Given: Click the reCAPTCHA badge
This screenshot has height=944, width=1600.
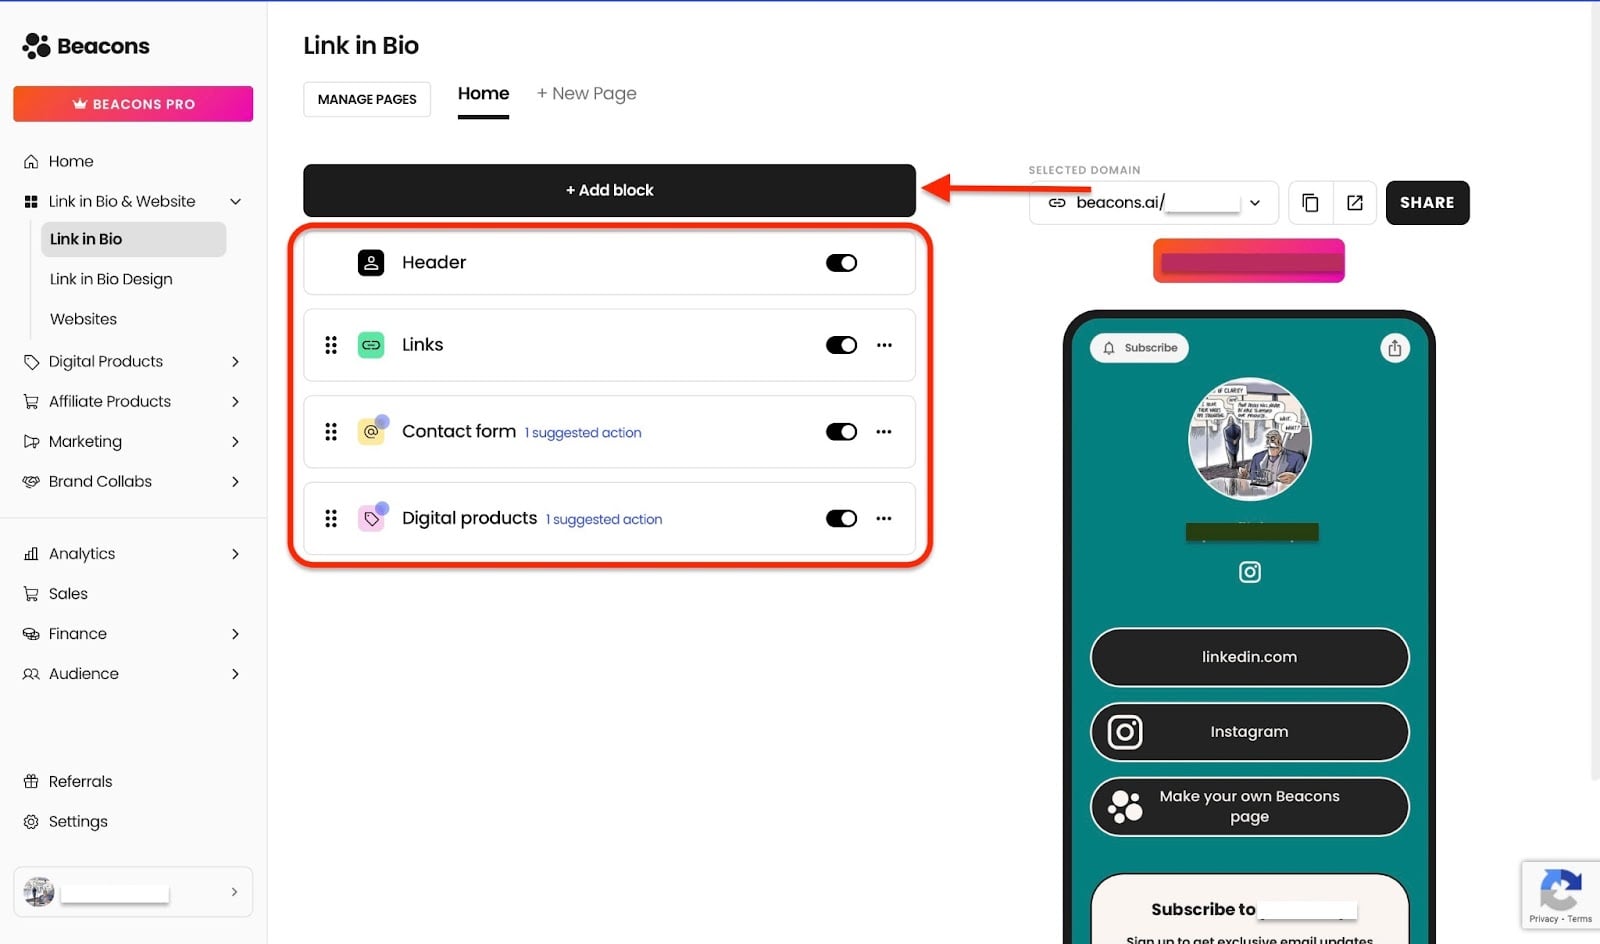Looking at the screenshot, I should [x=1560, y=895].
